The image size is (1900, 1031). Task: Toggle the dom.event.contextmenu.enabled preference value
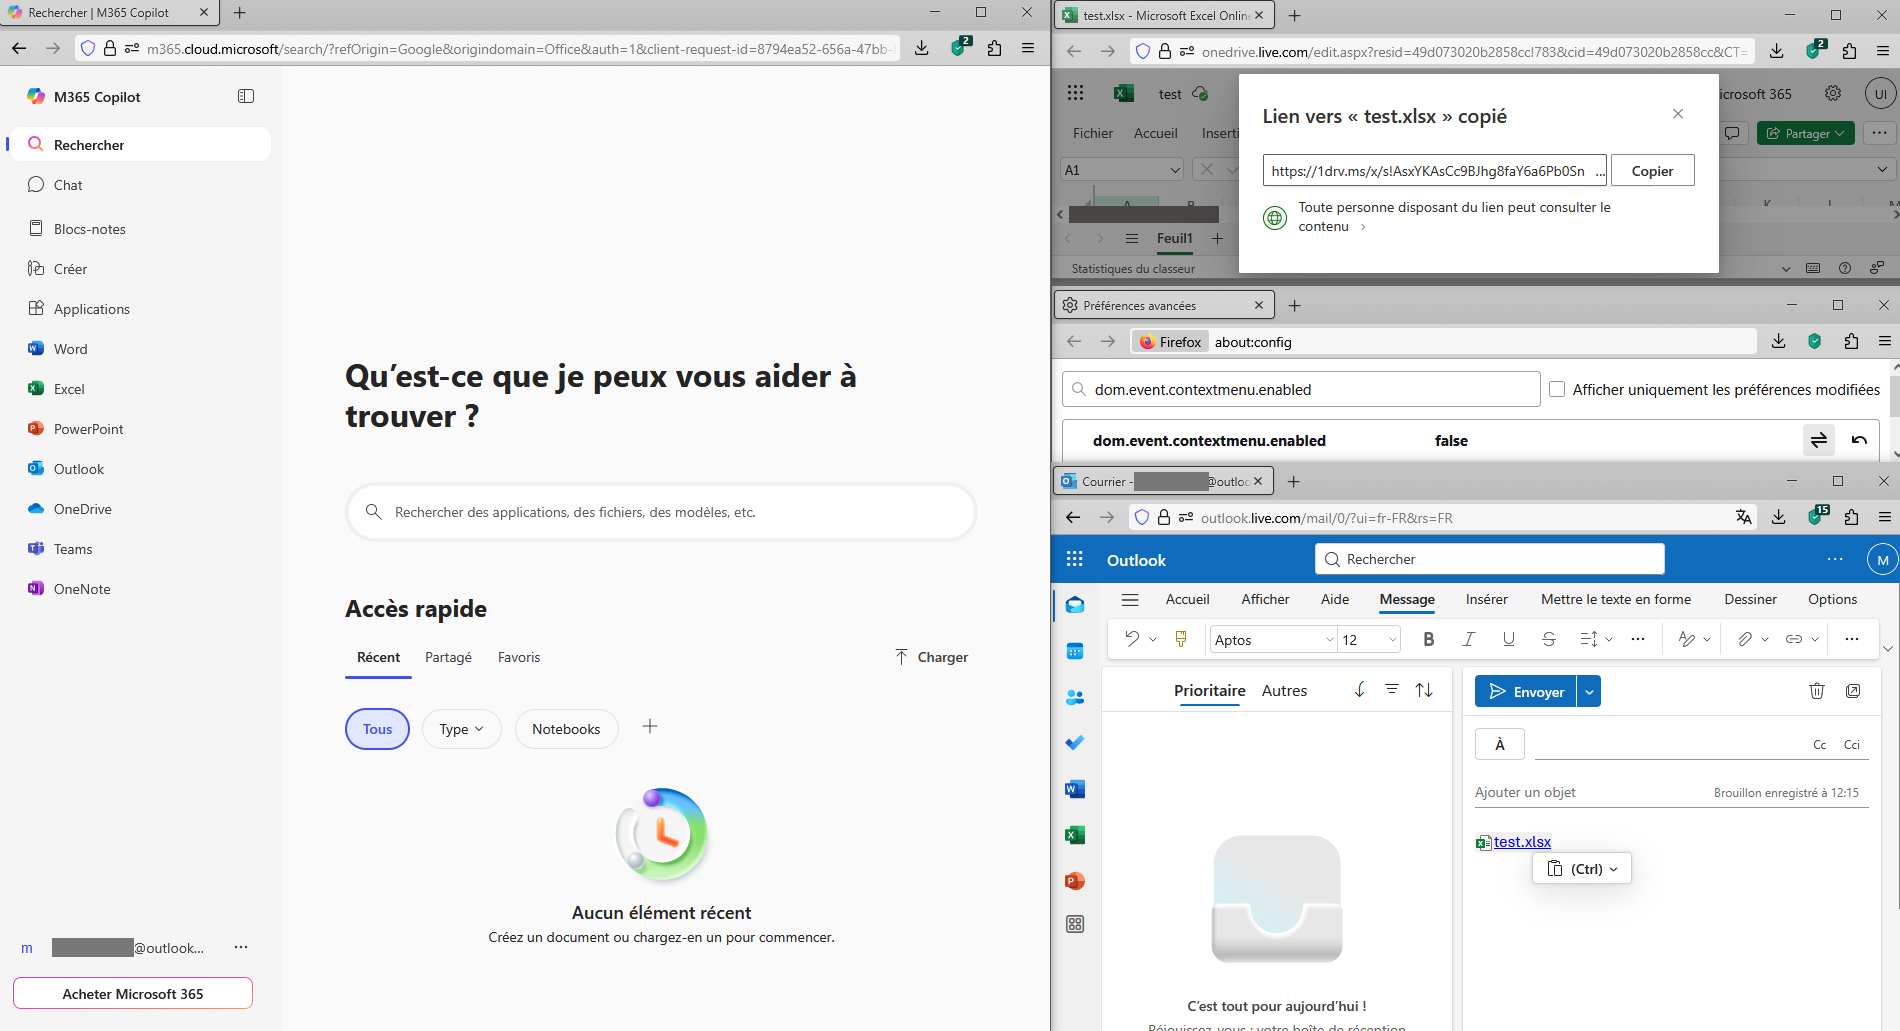pyautogui.click(x=1818, y=441)
